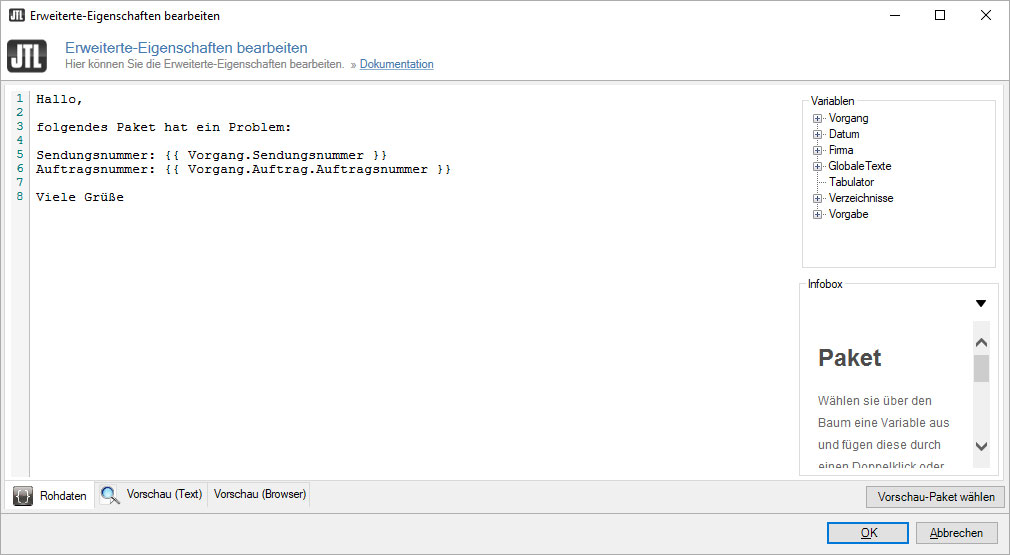This screenshot has height=555, width=1010.
Task: Expand the Vorgang variable node
Action: pos(818,119)
